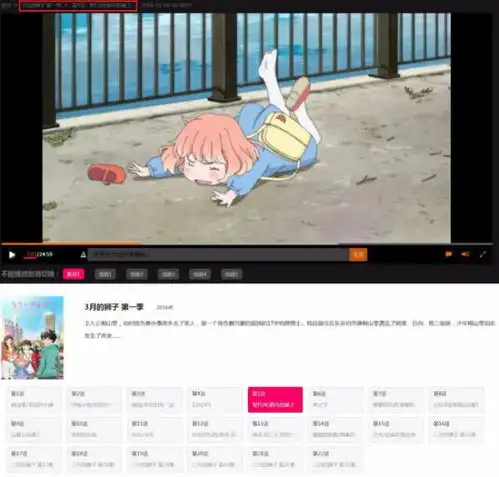Choose the last playback line button

(x=232, y=274)
